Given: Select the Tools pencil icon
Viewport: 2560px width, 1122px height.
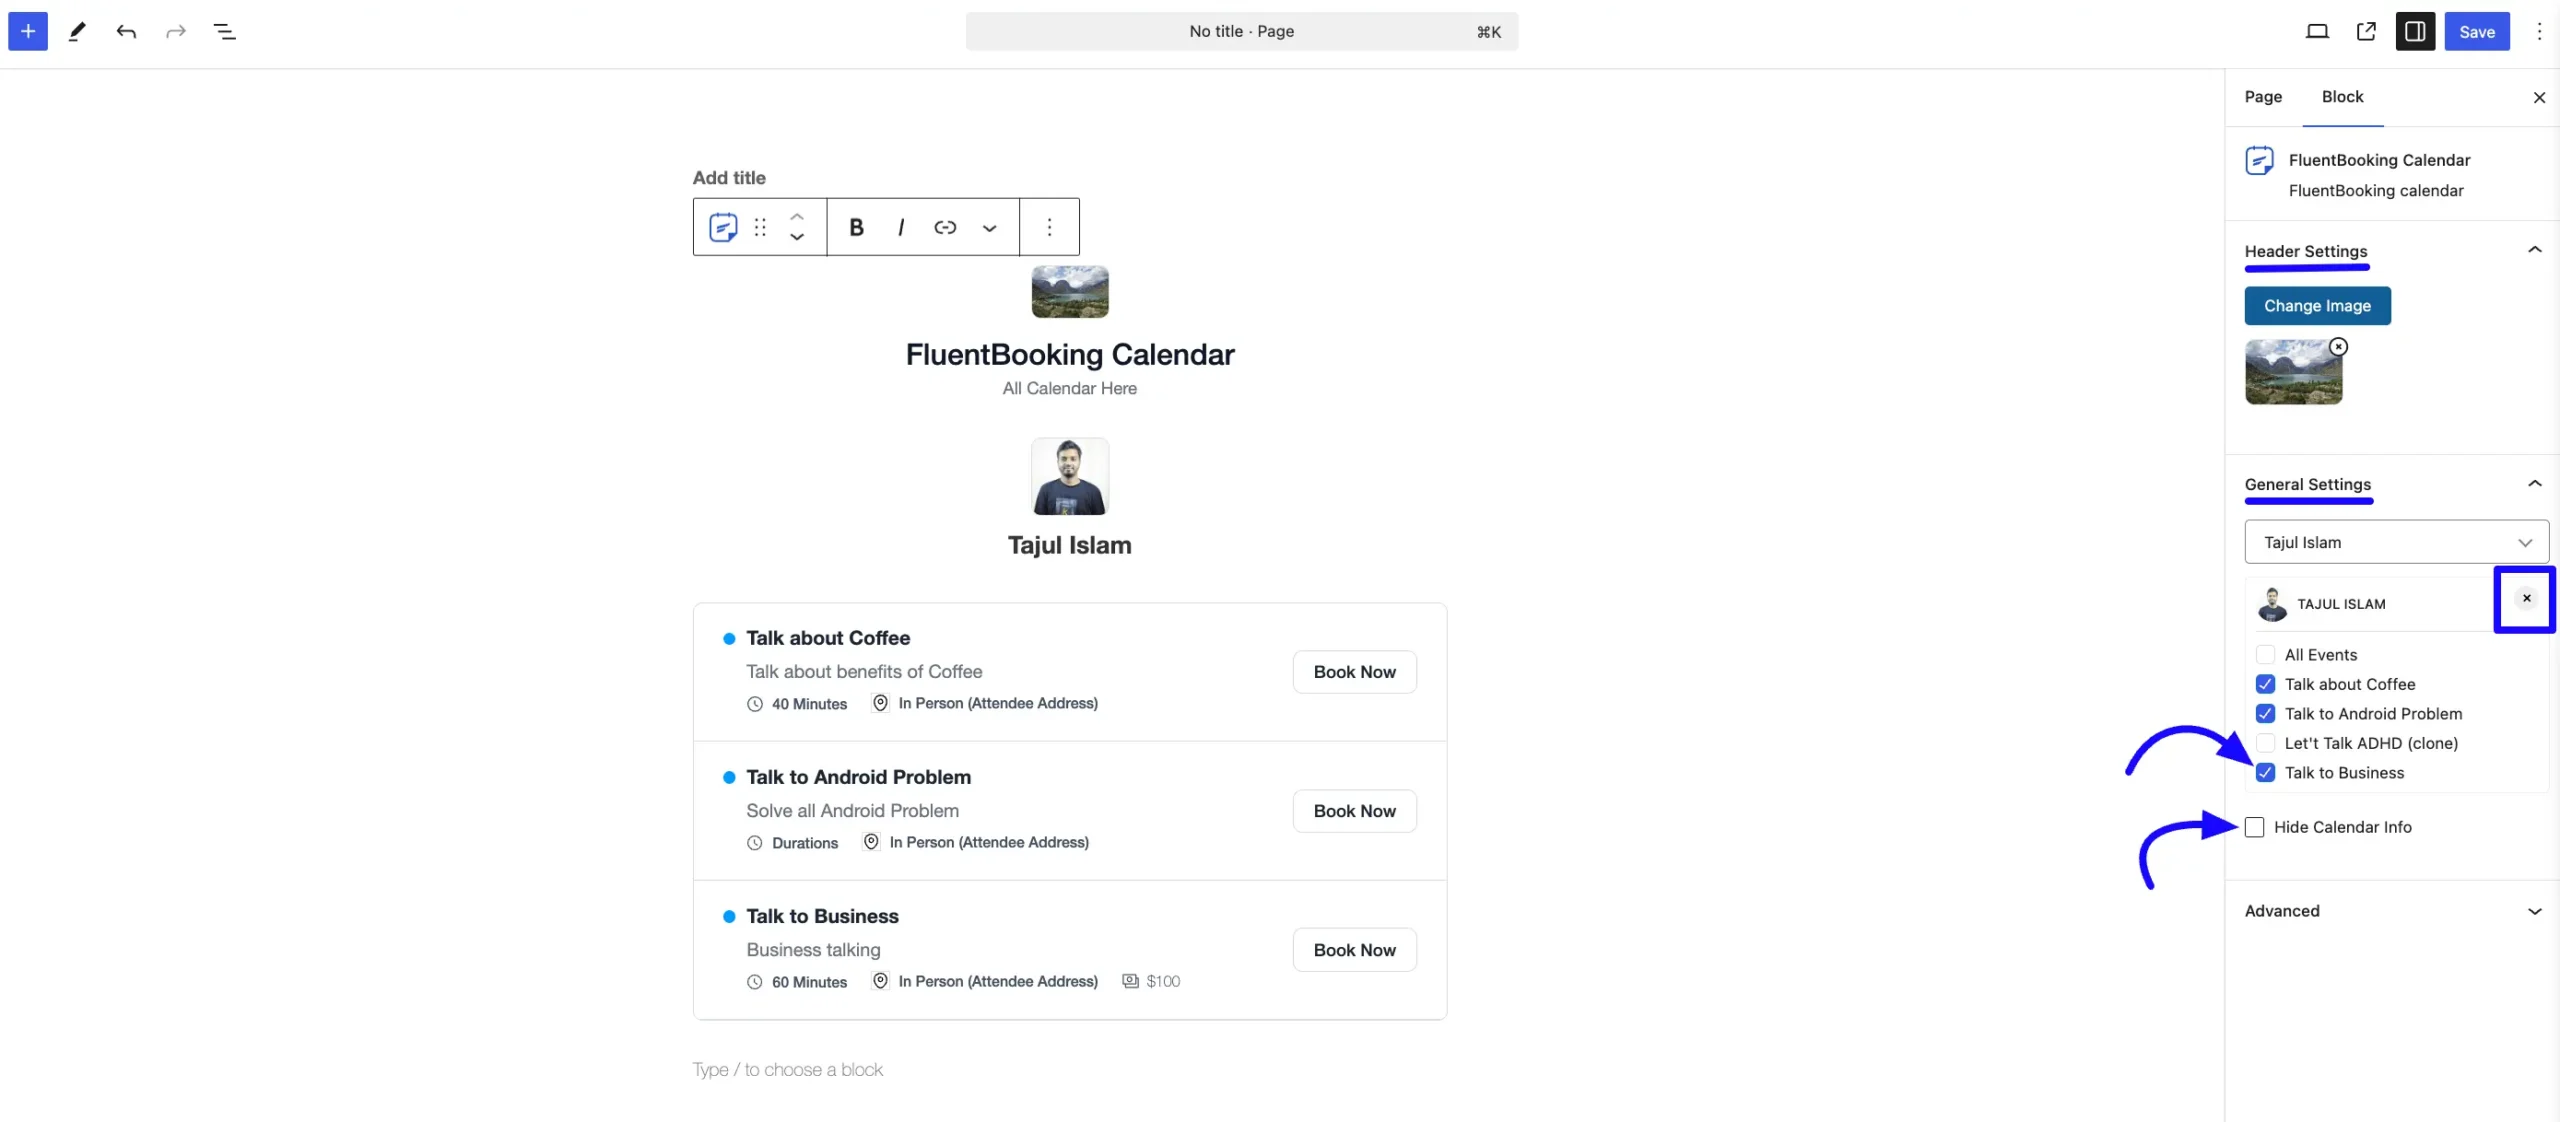Looking at the screenshot, I should 77,31.
